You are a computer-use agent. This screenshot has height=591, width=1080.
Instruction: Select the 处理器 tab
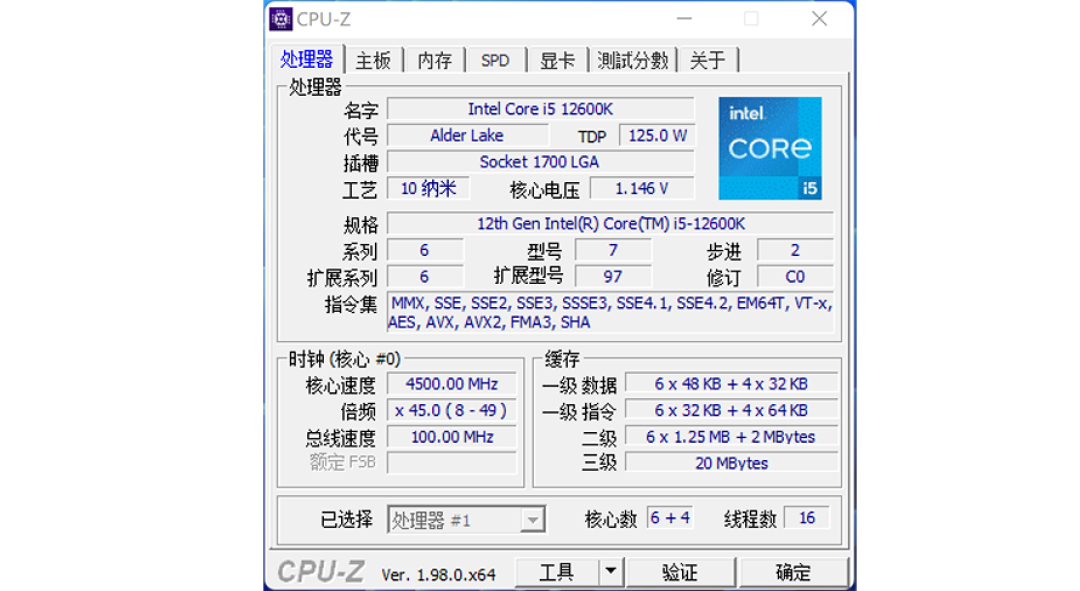307,59
